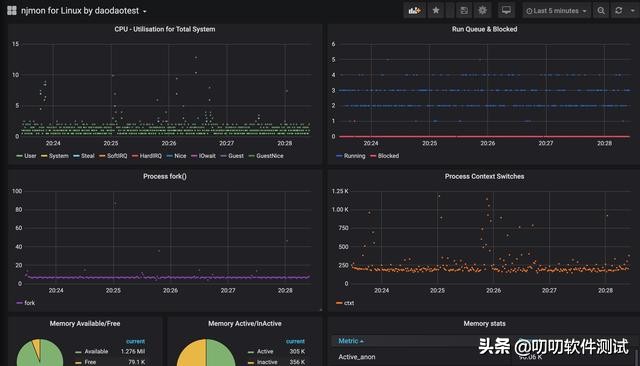Open the Memory Active/InActive panel menu
640x366 pixels.
point(244,324)
